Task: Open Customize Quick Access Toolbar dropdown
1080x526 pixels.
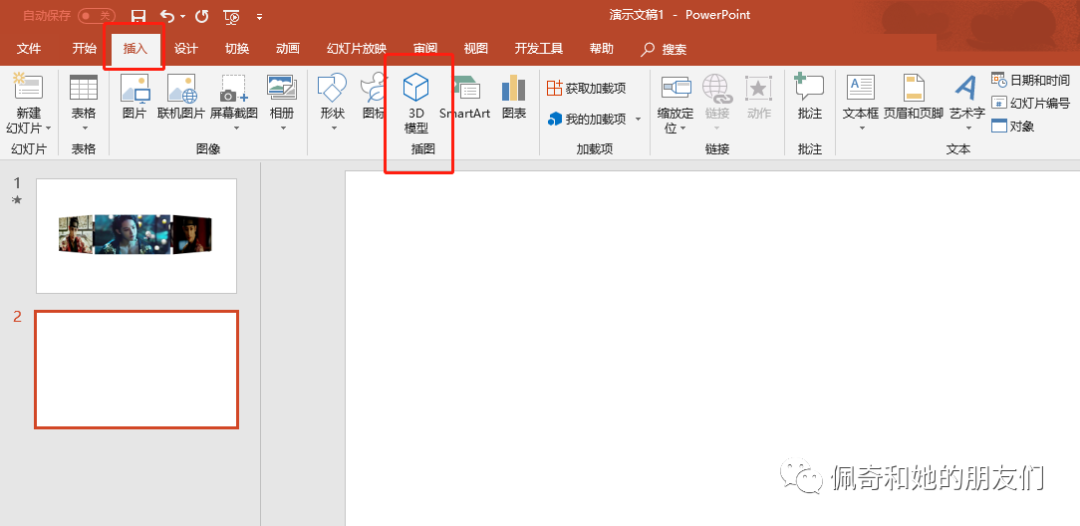Action: coord(260,16)
